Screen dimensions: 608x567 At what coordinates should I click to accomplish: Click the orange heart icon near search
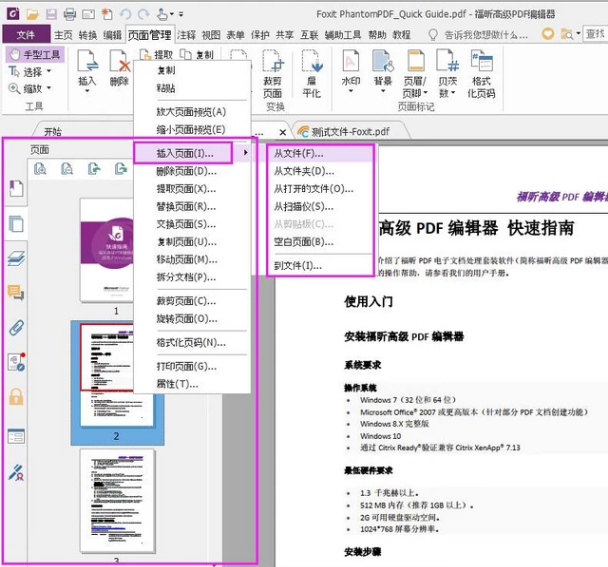(548, 34)
